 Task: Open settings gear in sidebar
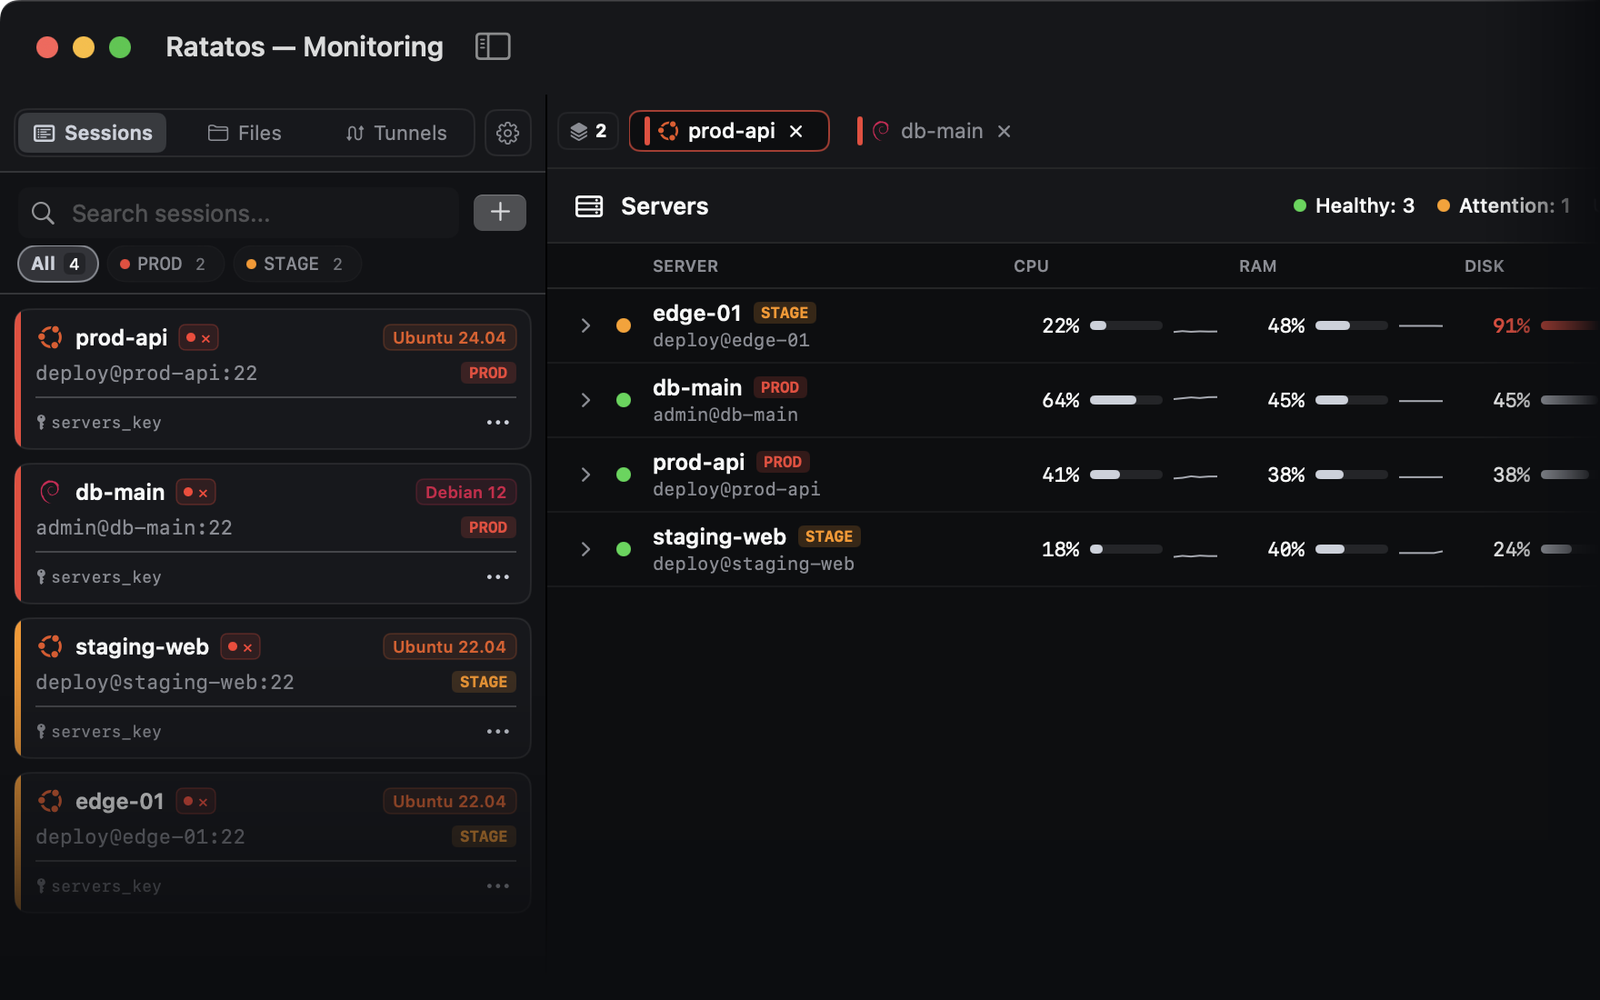point(507,133)
